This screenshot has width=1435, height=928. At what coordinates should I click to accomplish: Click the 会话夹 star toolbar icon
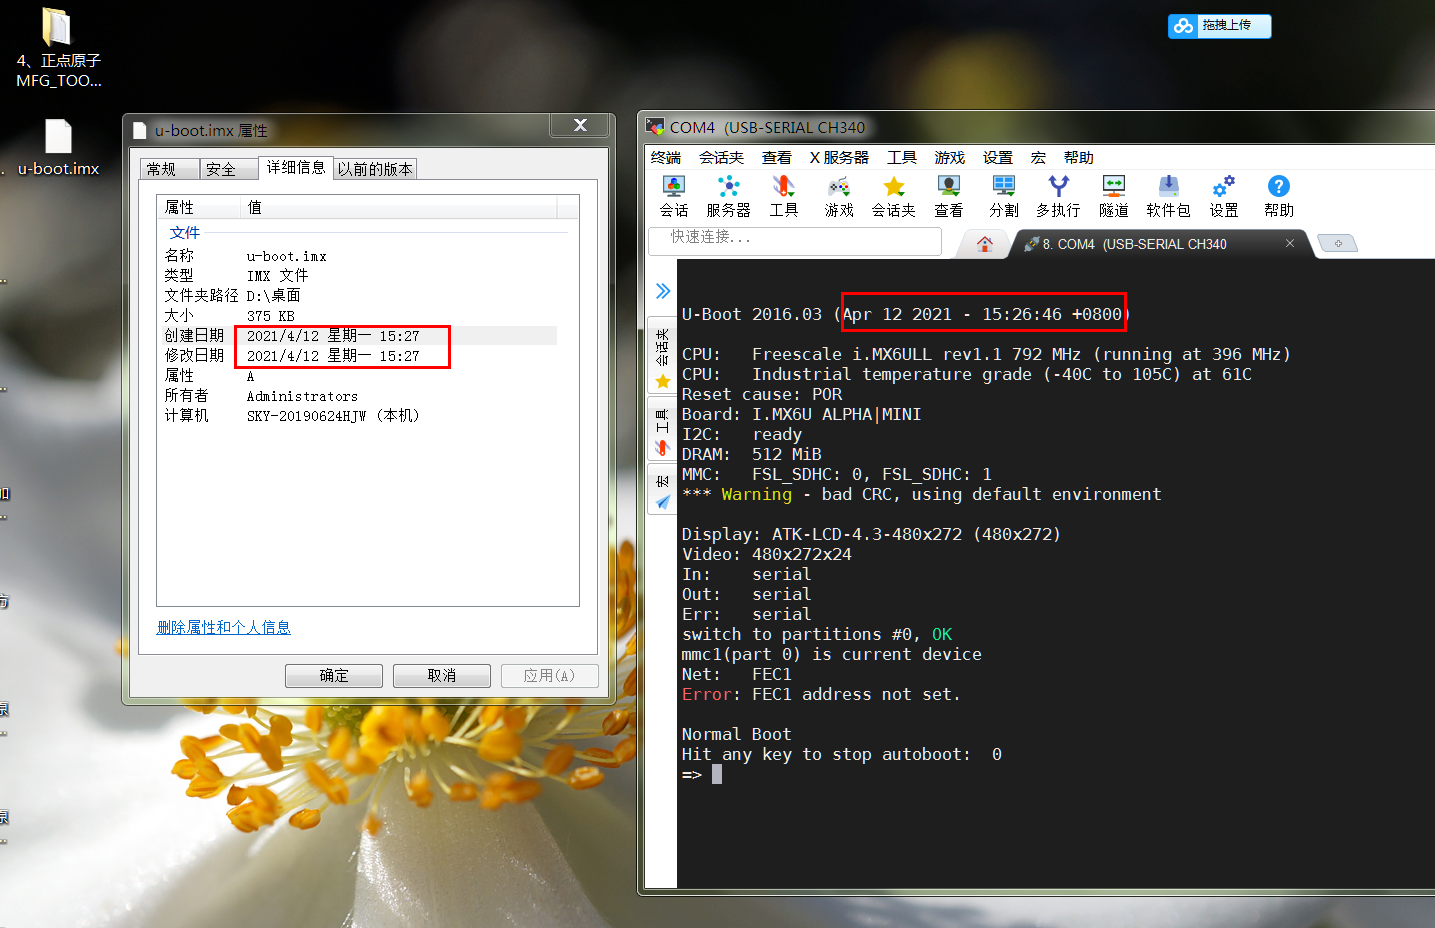[893, 195]
